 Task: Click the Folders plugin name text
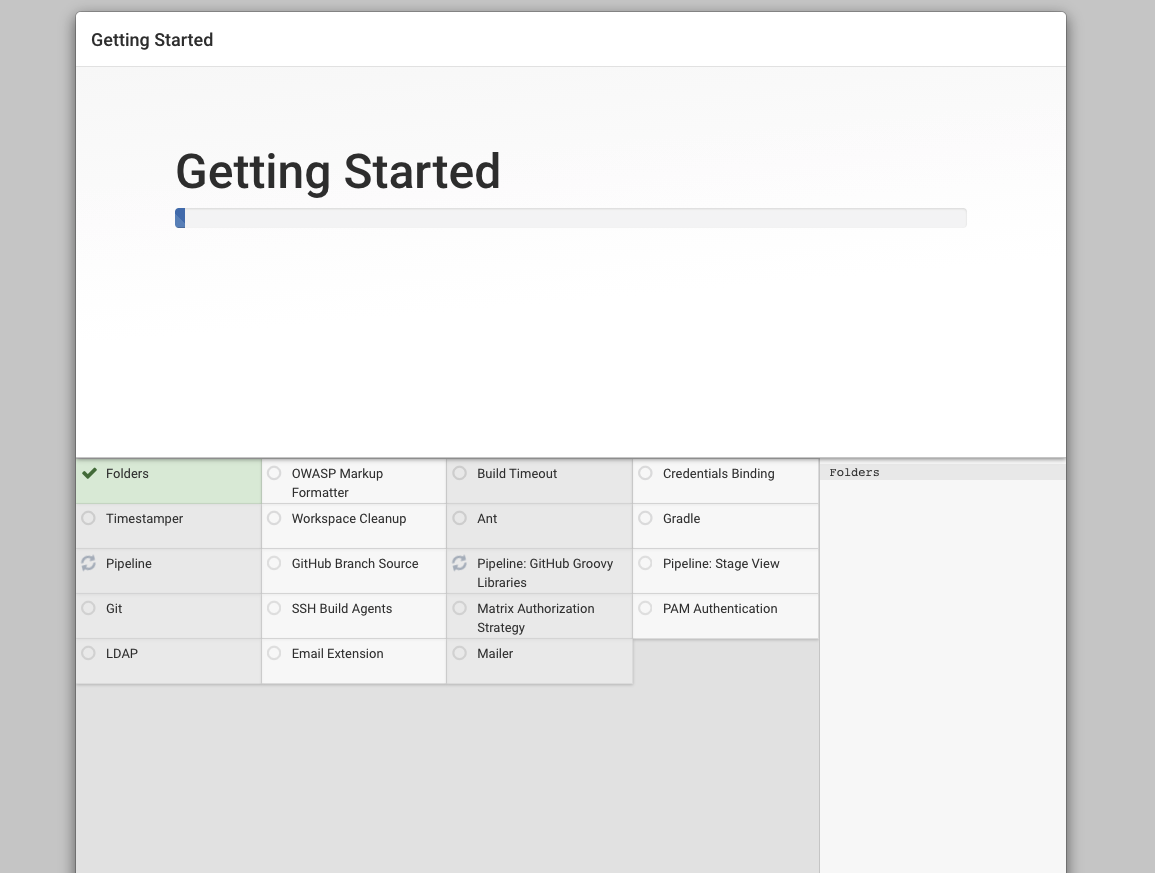click(127, 474)
